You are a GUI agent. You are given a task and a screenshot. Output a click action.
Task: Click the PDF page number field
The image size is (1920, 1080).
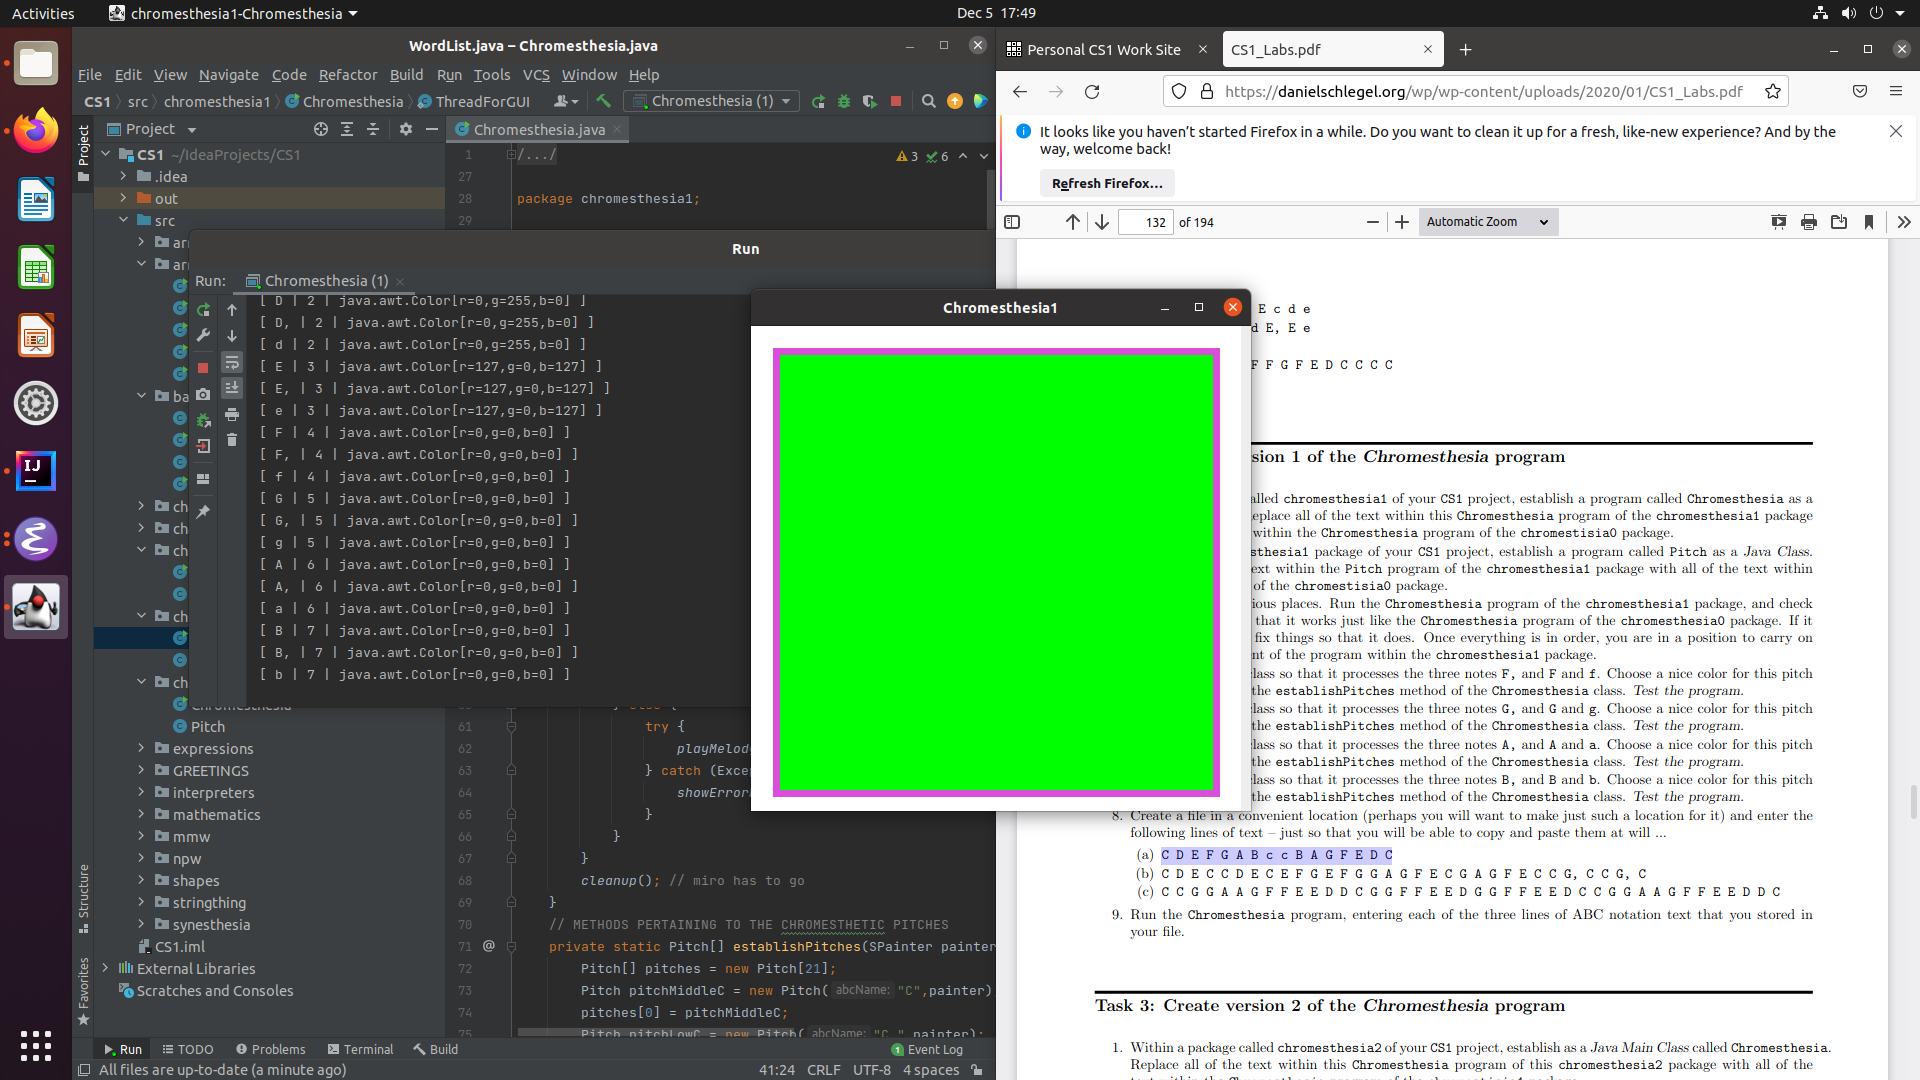pos(1145,222)
